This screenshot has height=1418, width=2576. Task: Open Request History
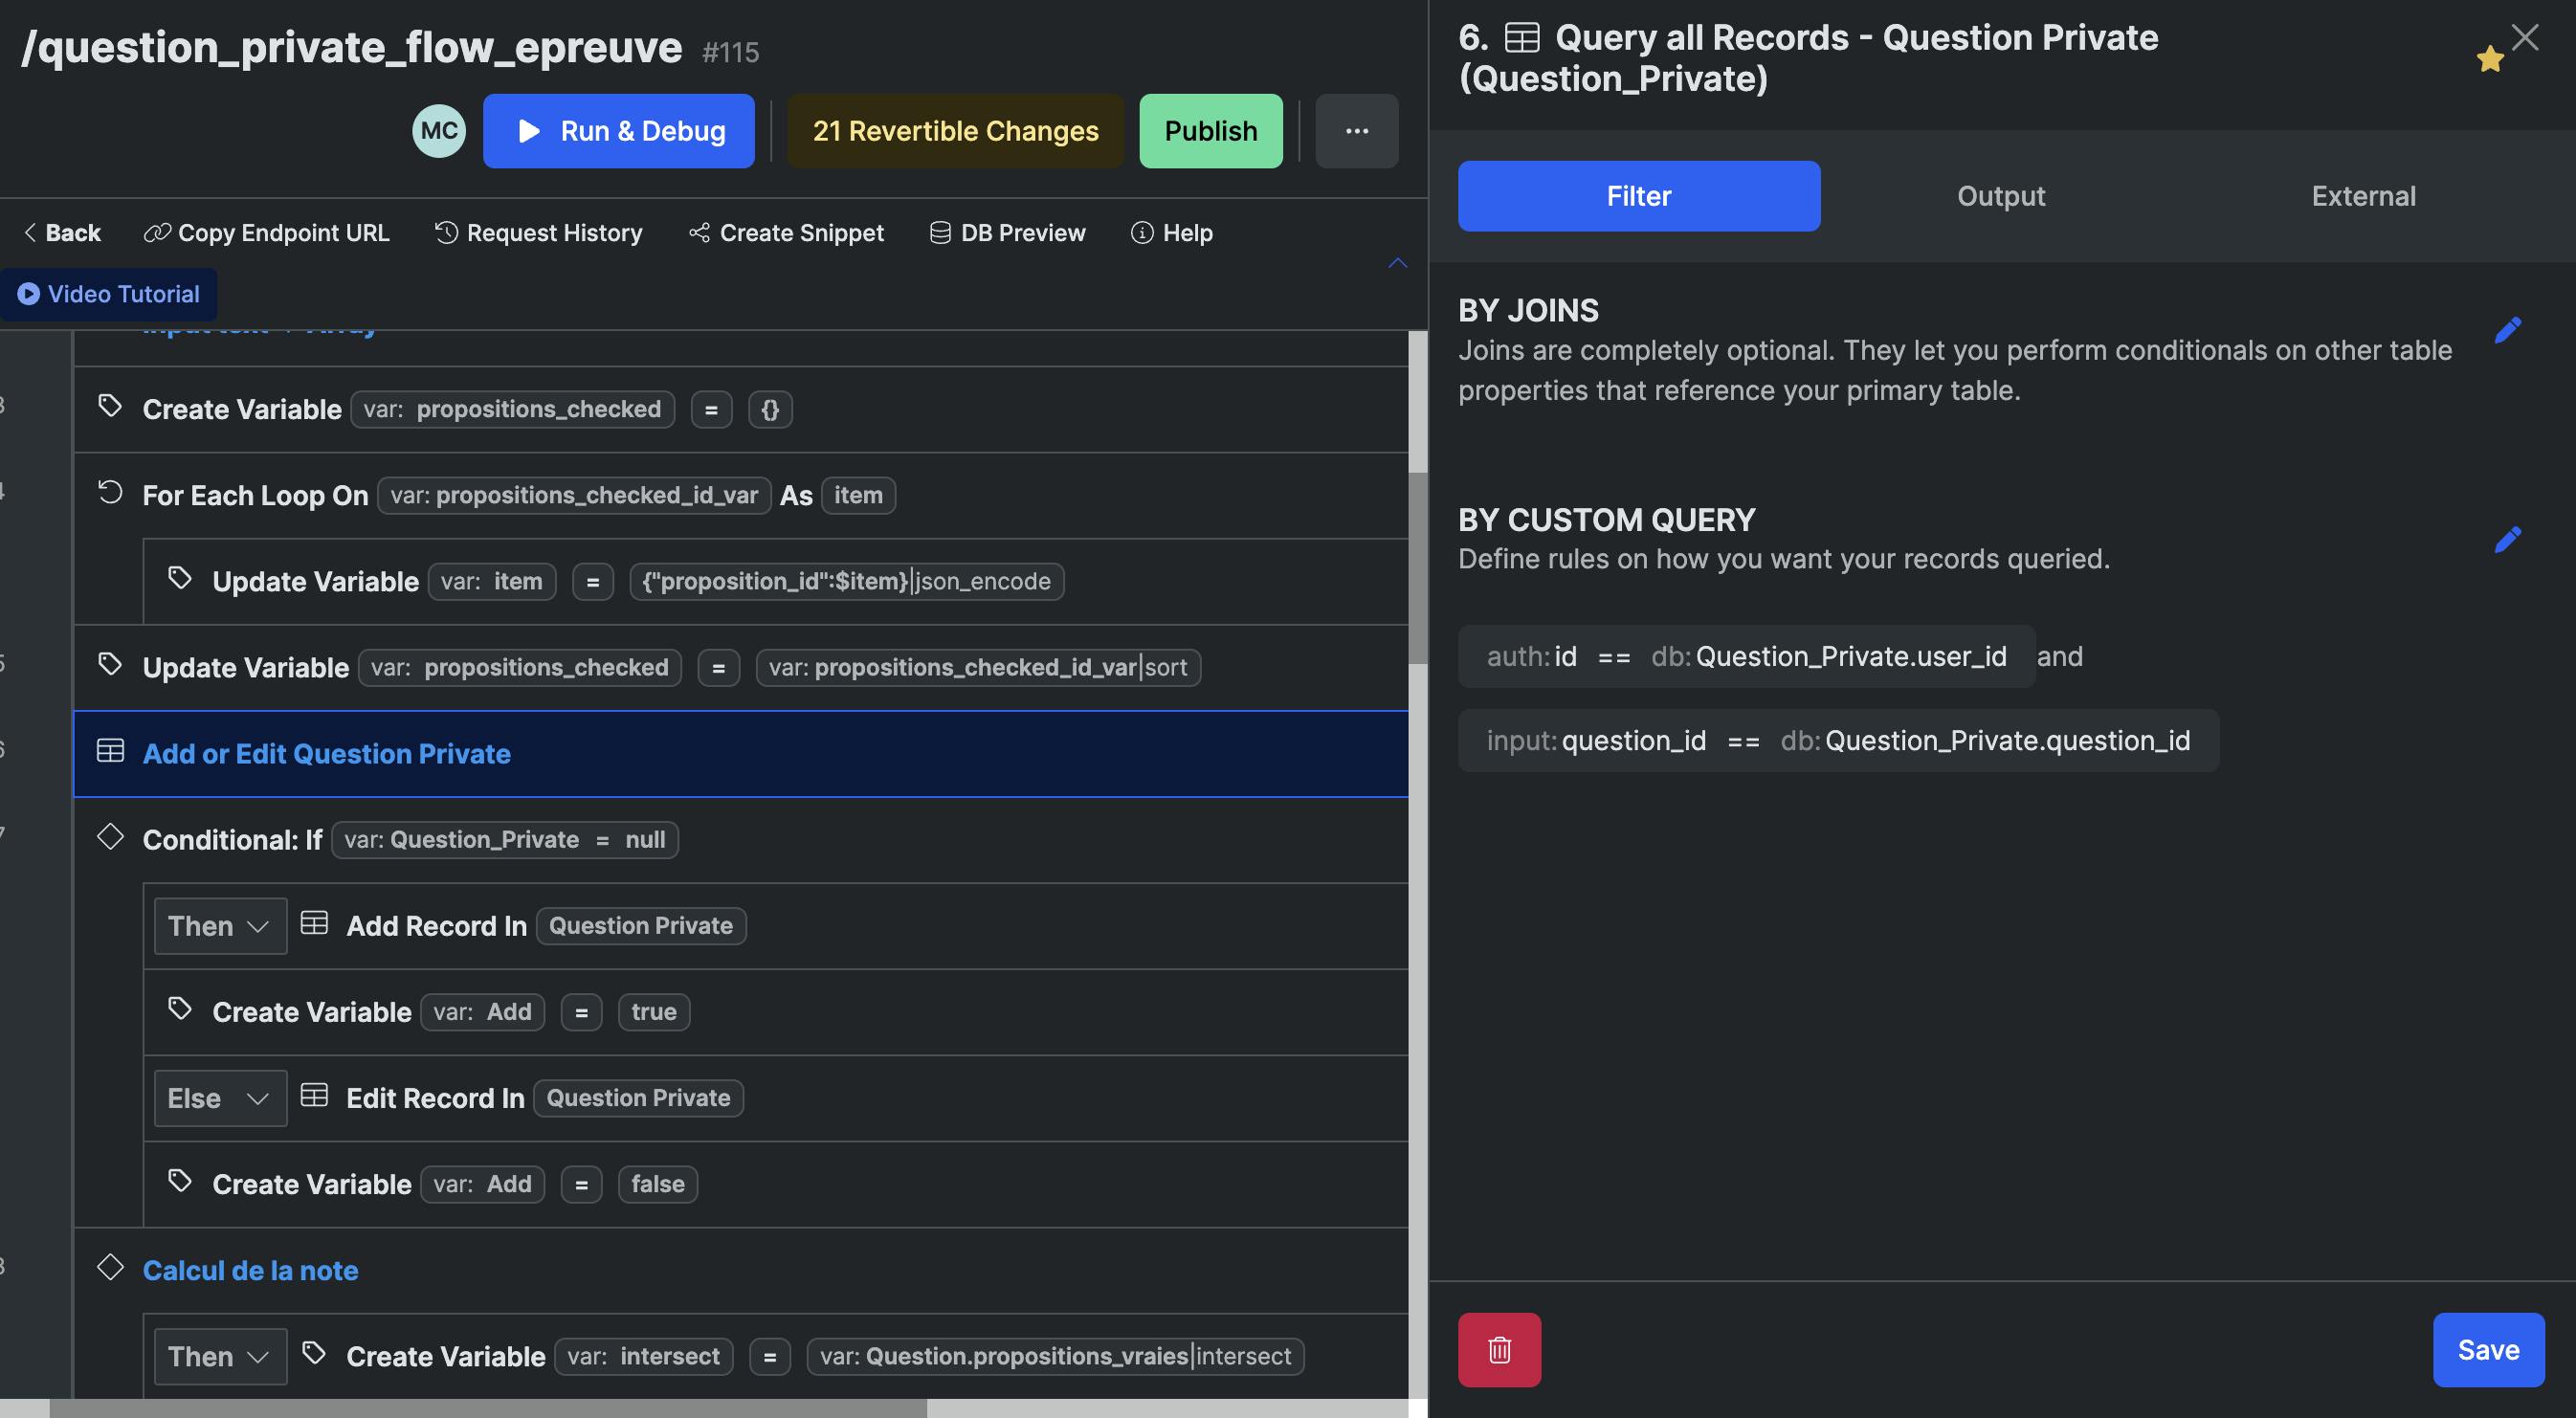point(539,233)
